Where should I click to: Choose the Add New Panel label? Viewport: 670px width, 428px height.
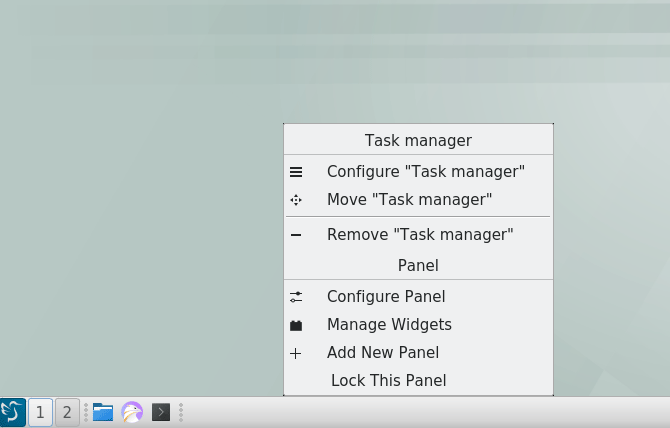383,353
